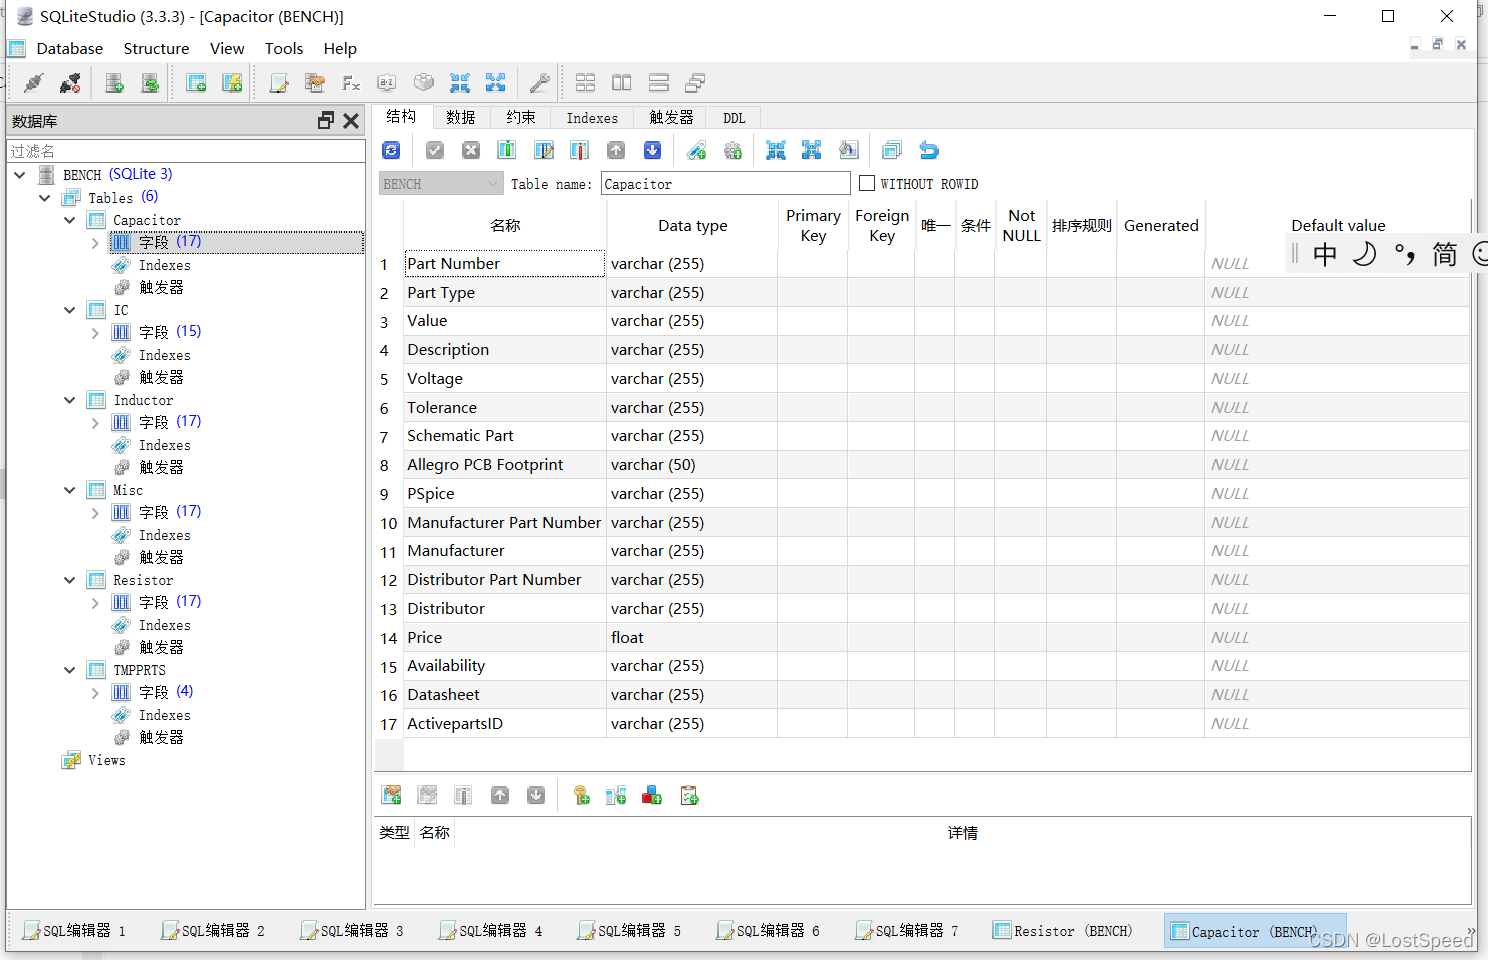Move column down with blue arrow icon

pyautogui.click(x=652, y=150)
